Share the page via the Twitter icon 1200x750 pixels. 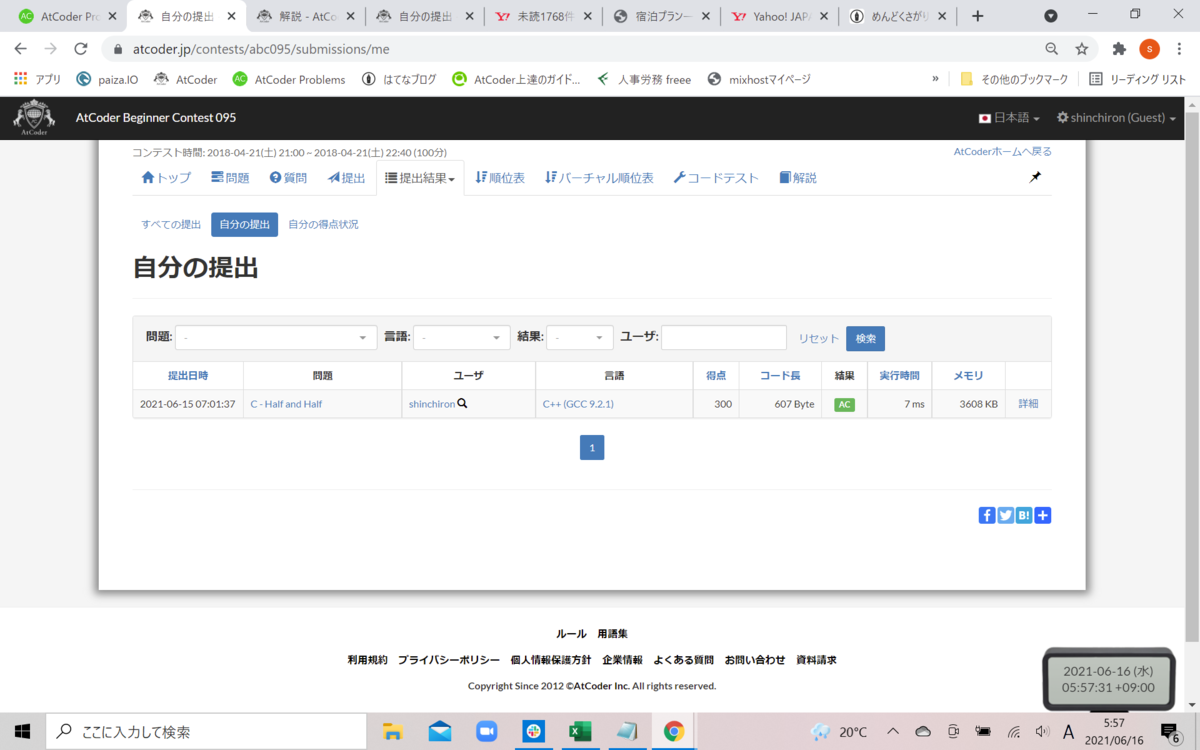pyautogui.click(x=1005, y=515)
